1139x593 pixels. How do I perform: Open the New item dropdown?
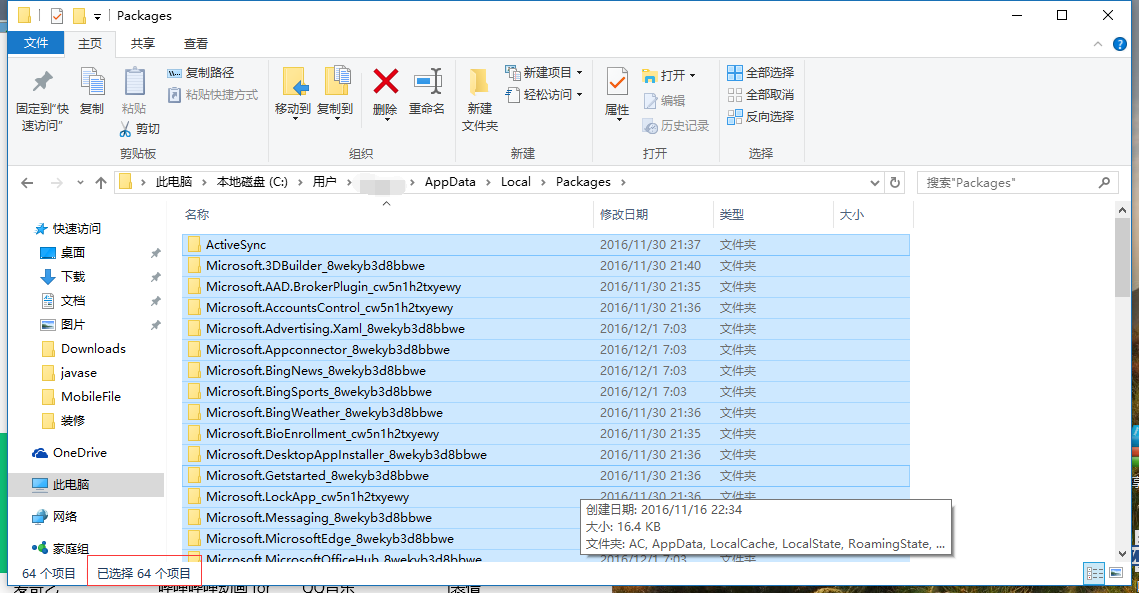click(x=544, y=73)
